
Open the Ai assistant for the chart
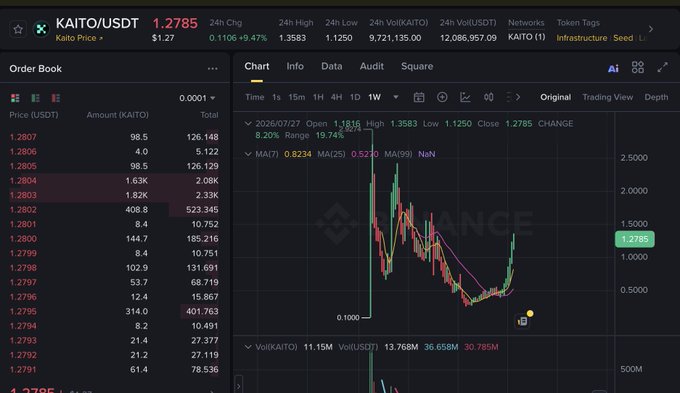[613, 68]
